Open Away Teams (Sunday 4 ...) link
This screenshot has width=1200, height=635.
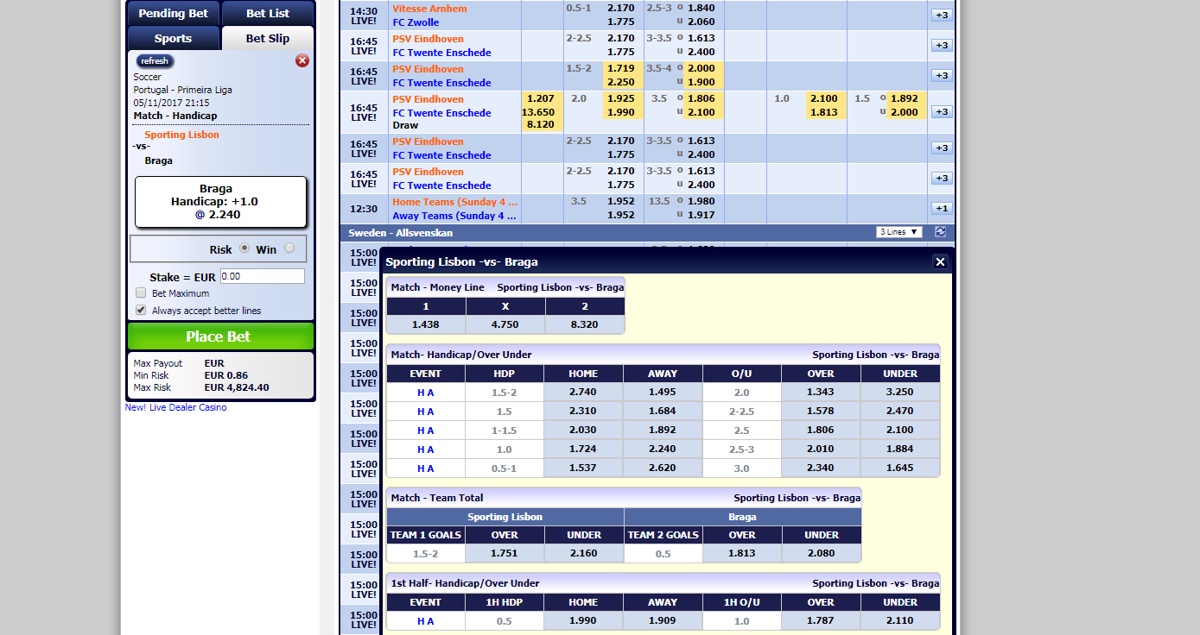coord(455,215)
